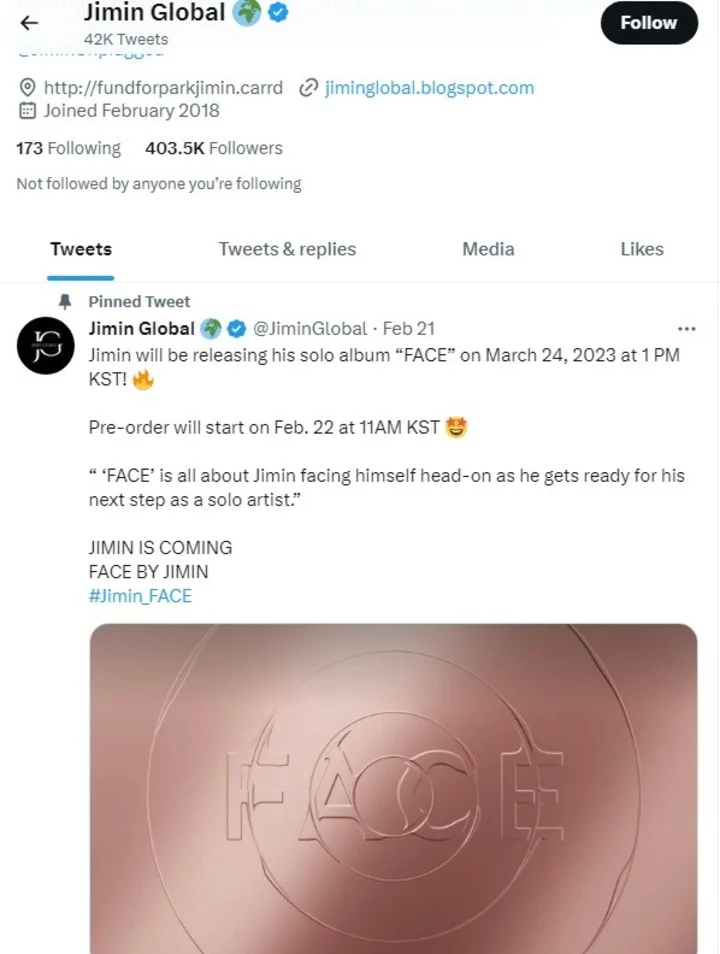Open jiminglobal.blogspot.com link
Screen dimensions: 720x954
click(x=429, y=88)
